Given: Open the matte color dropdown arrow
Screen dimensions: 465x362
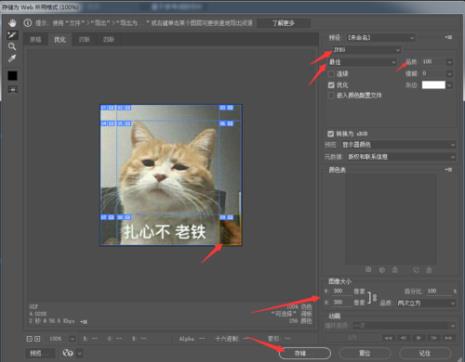Looking at the screenshot, I should [x=449, y=85].
